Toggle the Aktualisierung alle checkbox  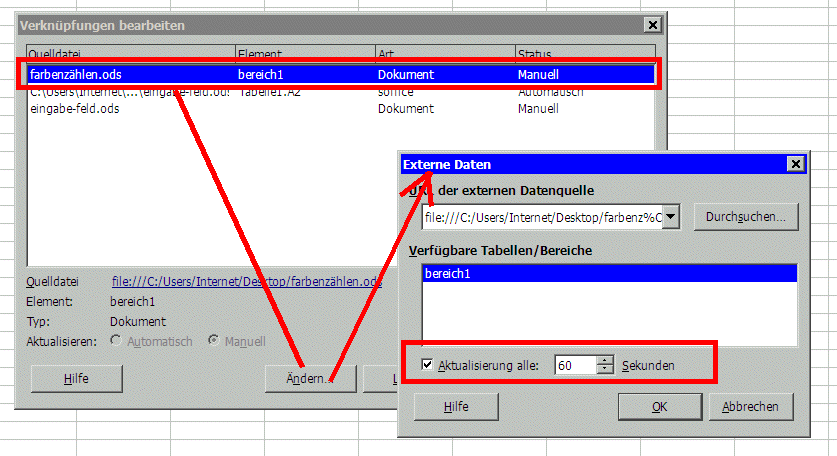click(428, 366)
